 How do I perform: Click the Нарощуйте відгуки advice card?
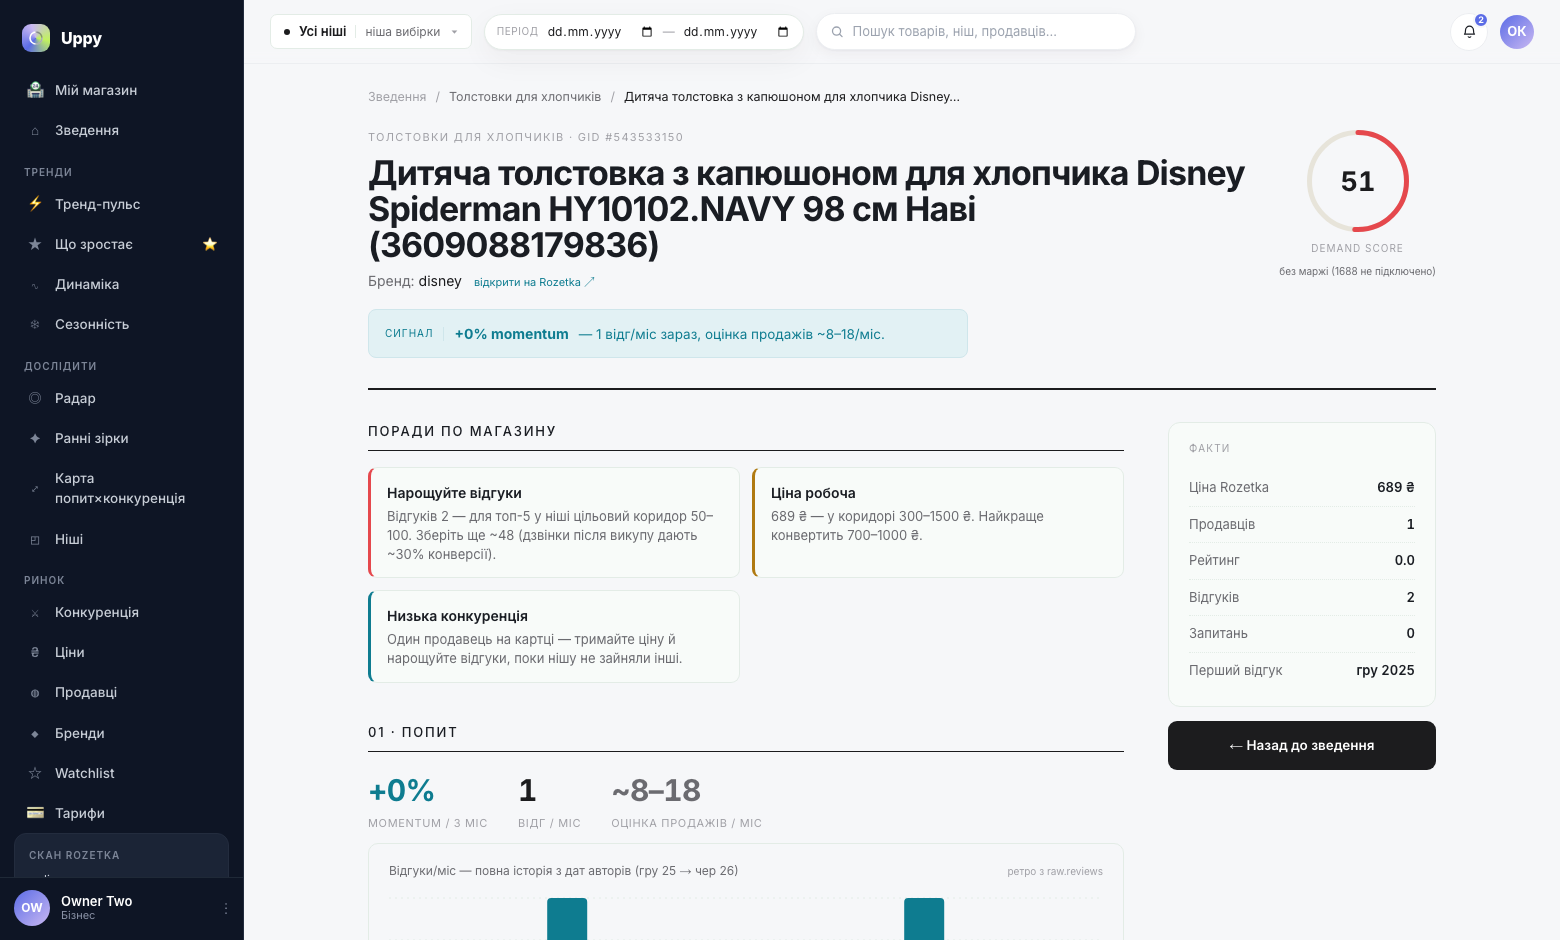(554, 522)
